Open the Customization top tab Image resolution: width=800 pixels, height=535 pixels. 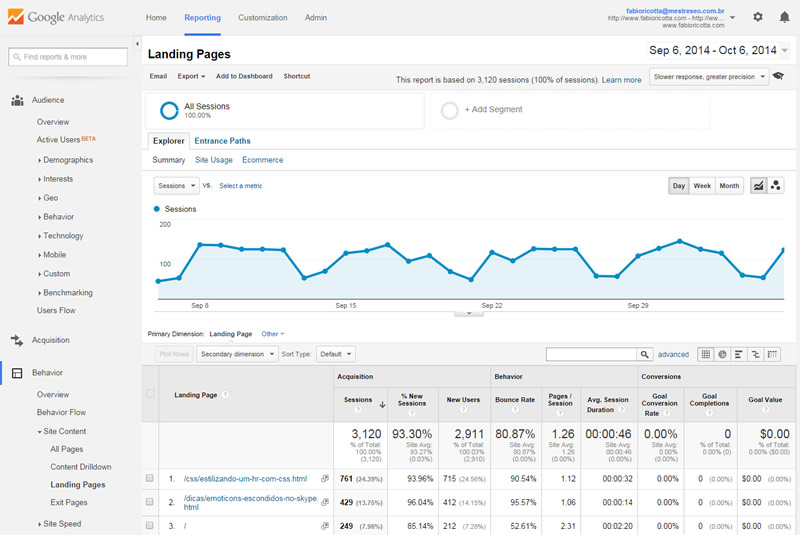pos(263,17)
